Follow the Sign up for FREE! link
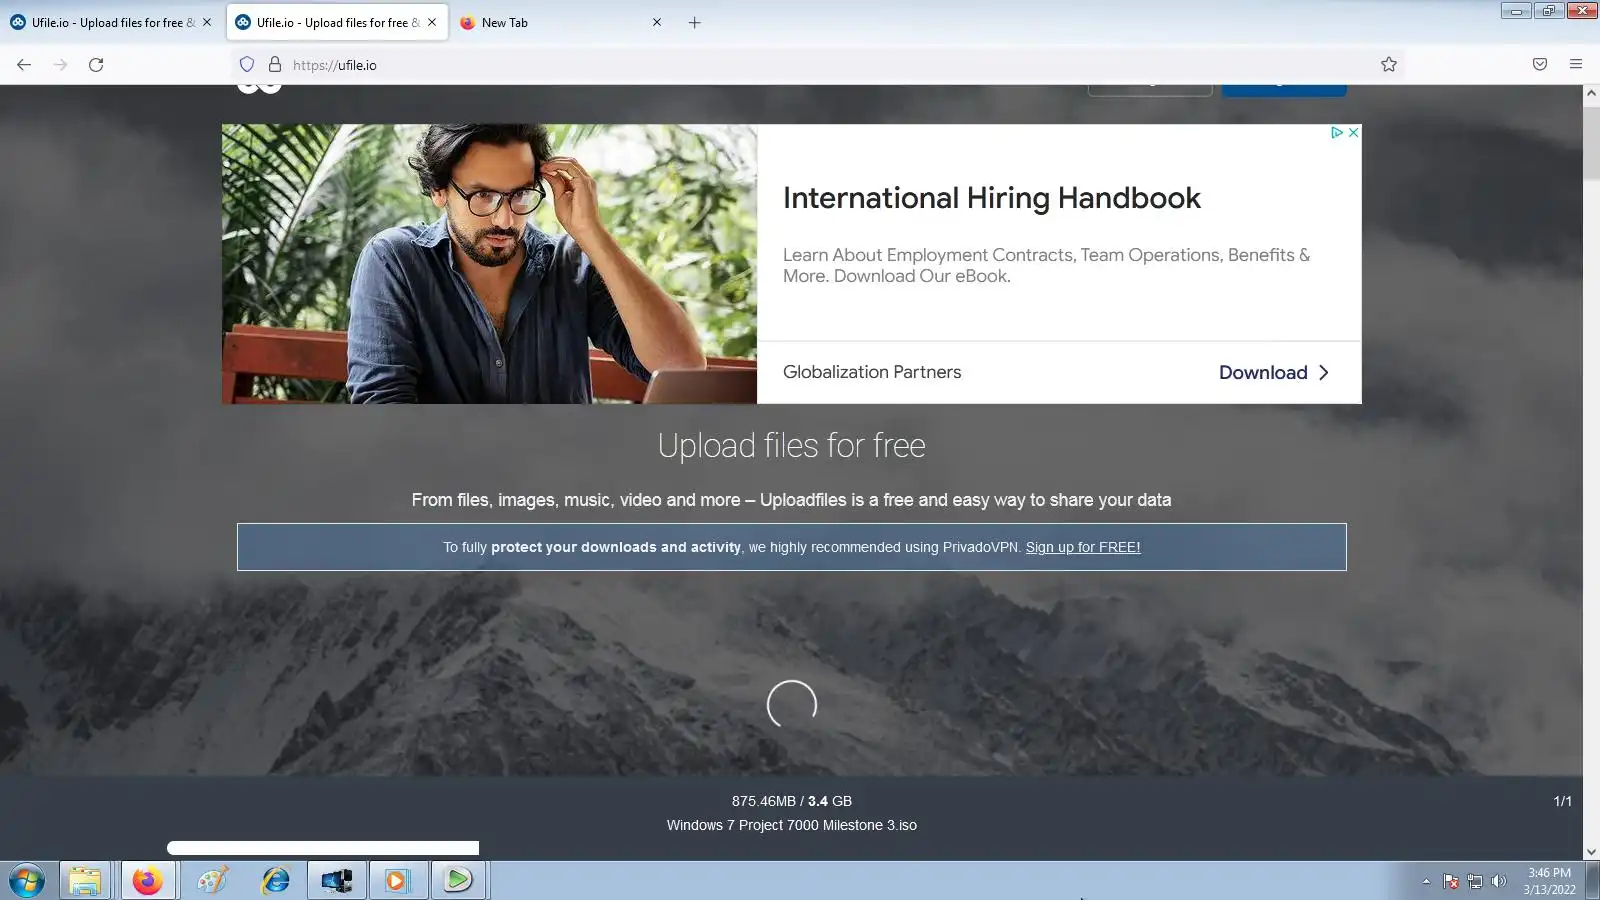The width and height of the screenshot is (1600, 900). [x=1083, y=547]
